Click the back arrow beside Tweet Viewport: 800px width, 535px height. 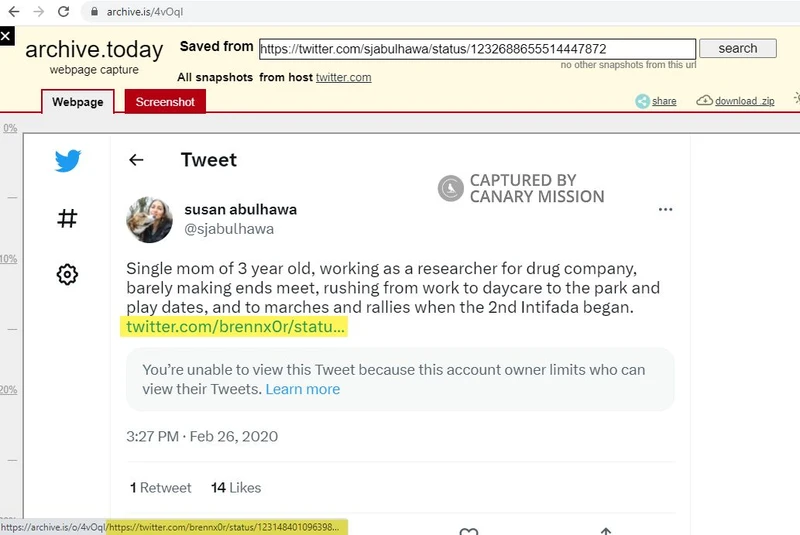click(x=137, y=160)
